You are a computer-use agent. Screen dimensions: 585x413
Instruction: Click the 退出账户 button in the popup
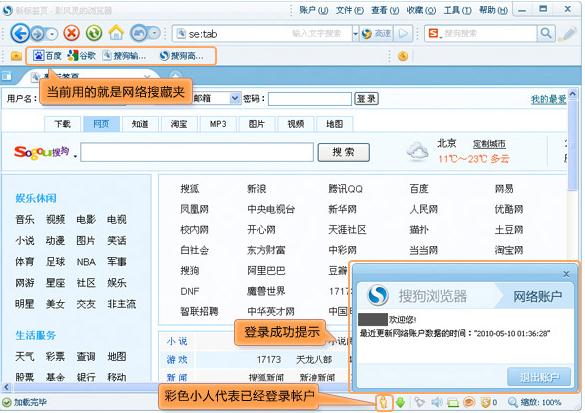[539, 377]
